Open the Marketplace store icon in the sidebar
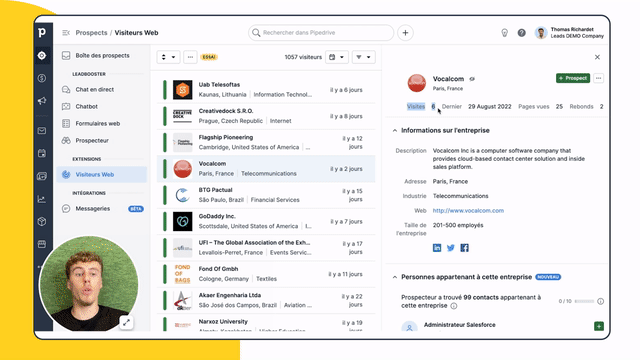The width and height of the screenshot is (640, 360). (x=42, y=244)
